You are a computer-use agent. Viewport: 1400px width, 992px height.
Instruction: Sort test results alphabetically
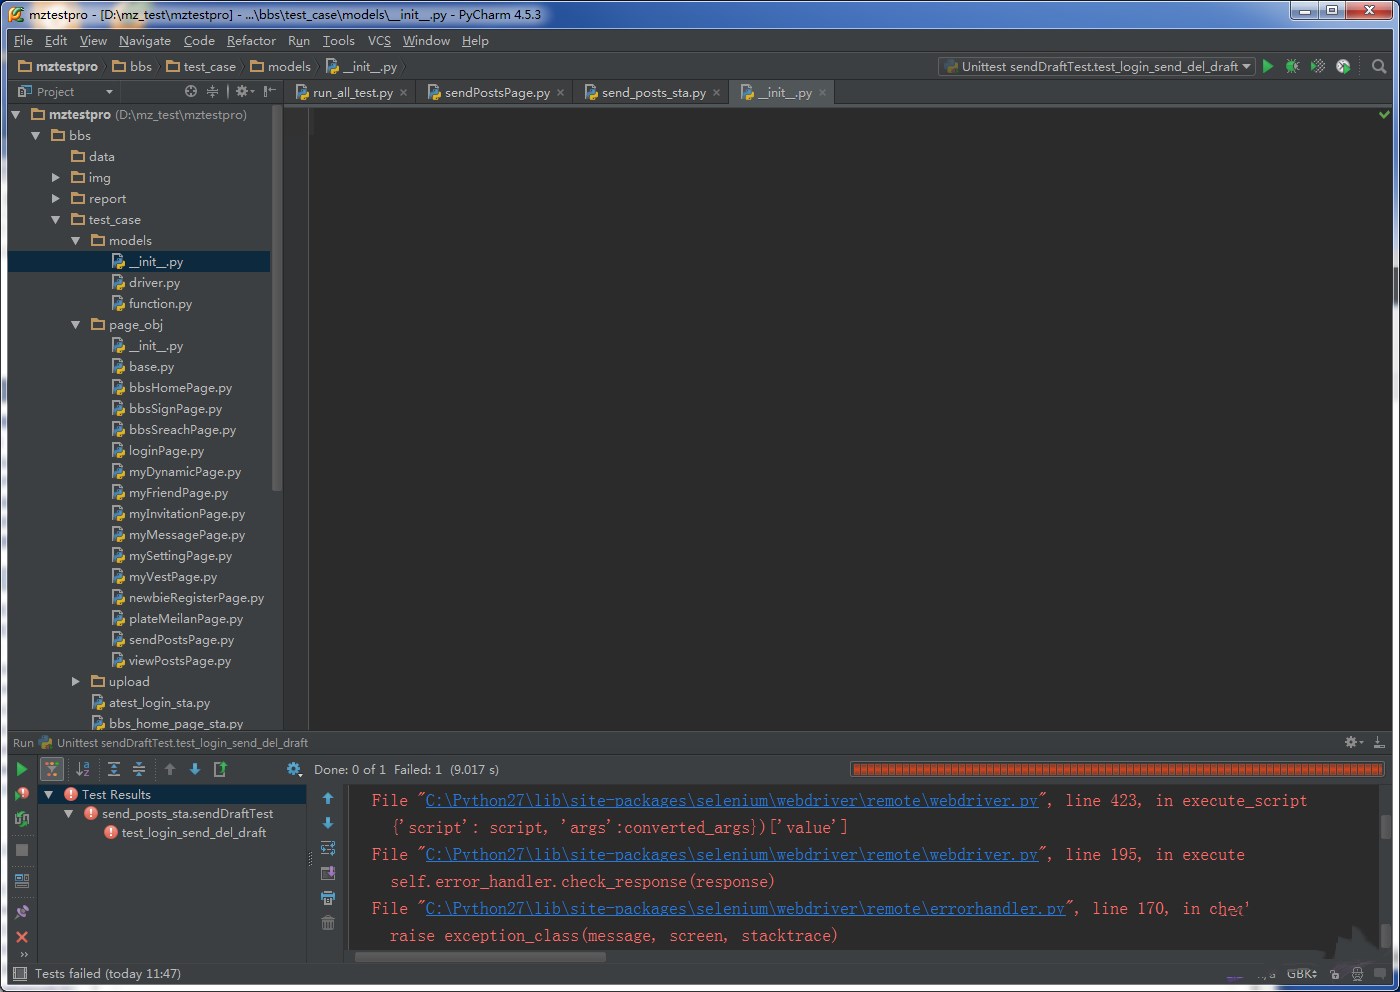[83, 769]
